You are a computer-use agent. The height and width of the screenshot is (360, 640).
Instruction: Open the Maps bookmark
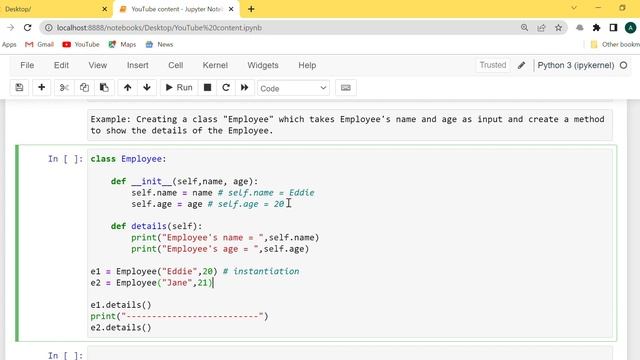(x=122, y=44)
